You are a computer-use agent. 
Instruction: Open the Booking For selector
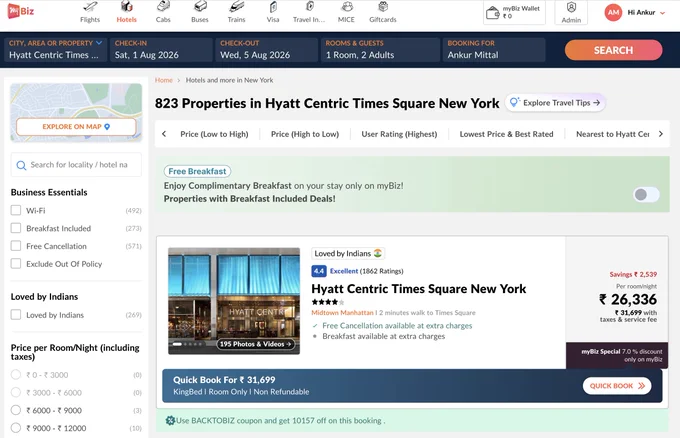pos(494,50)
